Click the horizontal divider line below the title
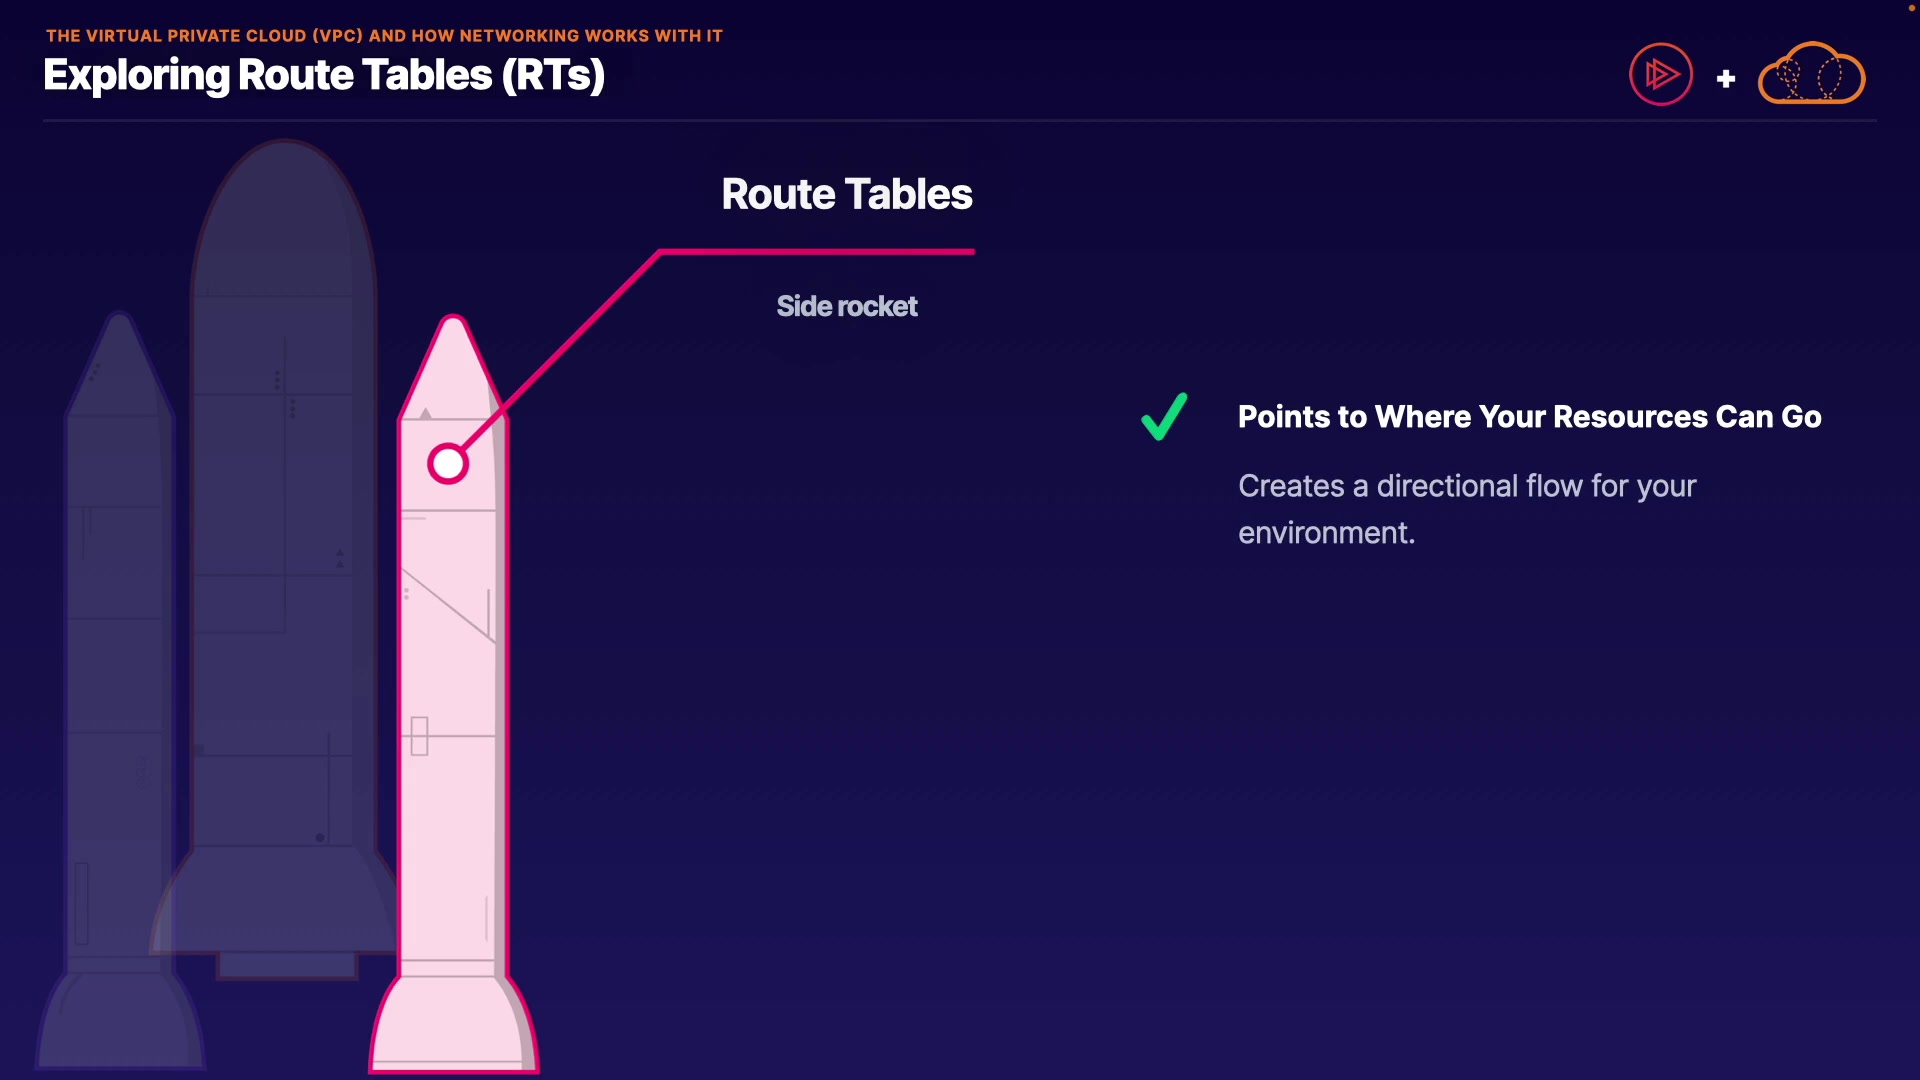 [960, 121]
